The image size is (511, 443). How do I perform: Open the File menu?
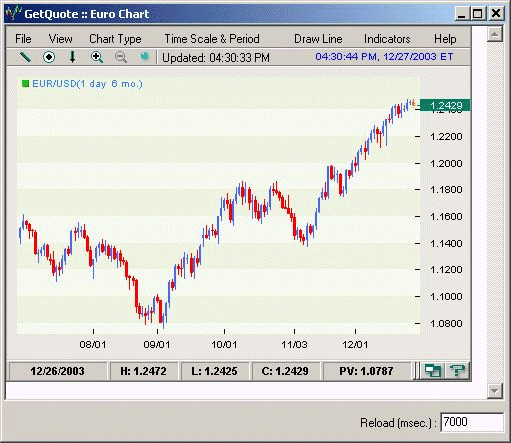23,39
